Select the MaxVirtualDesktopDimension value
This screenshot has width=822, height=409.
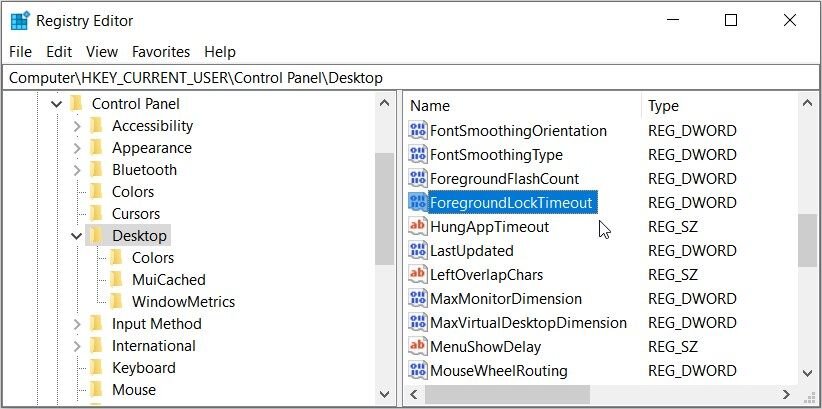pyautogui.click(x=528, y=322)
